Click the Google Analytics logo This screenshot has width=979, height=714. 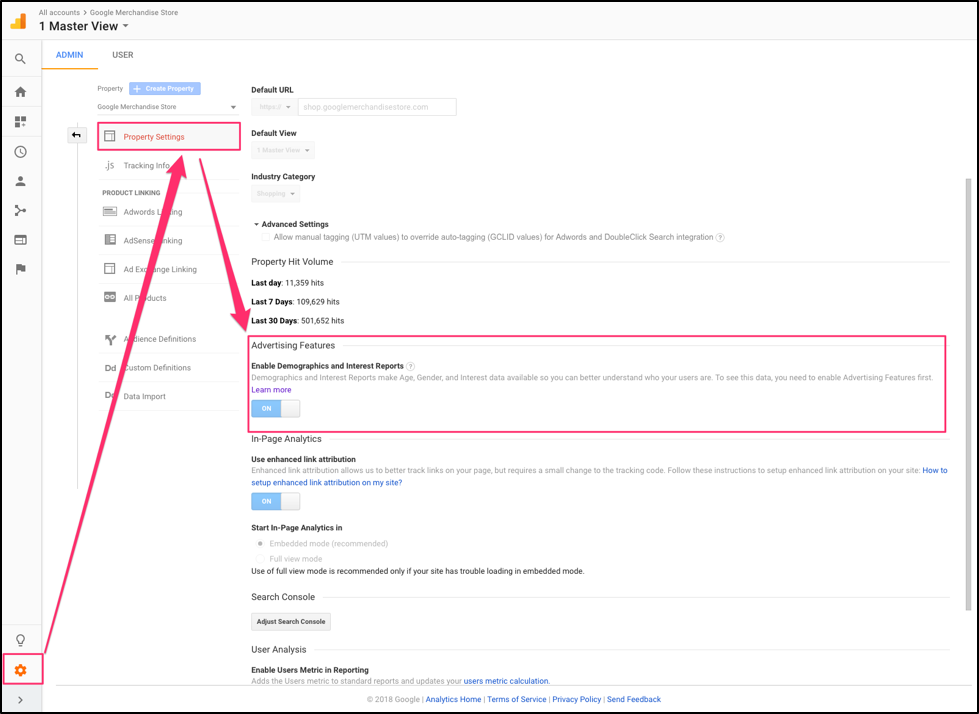(x=19, y=21)
